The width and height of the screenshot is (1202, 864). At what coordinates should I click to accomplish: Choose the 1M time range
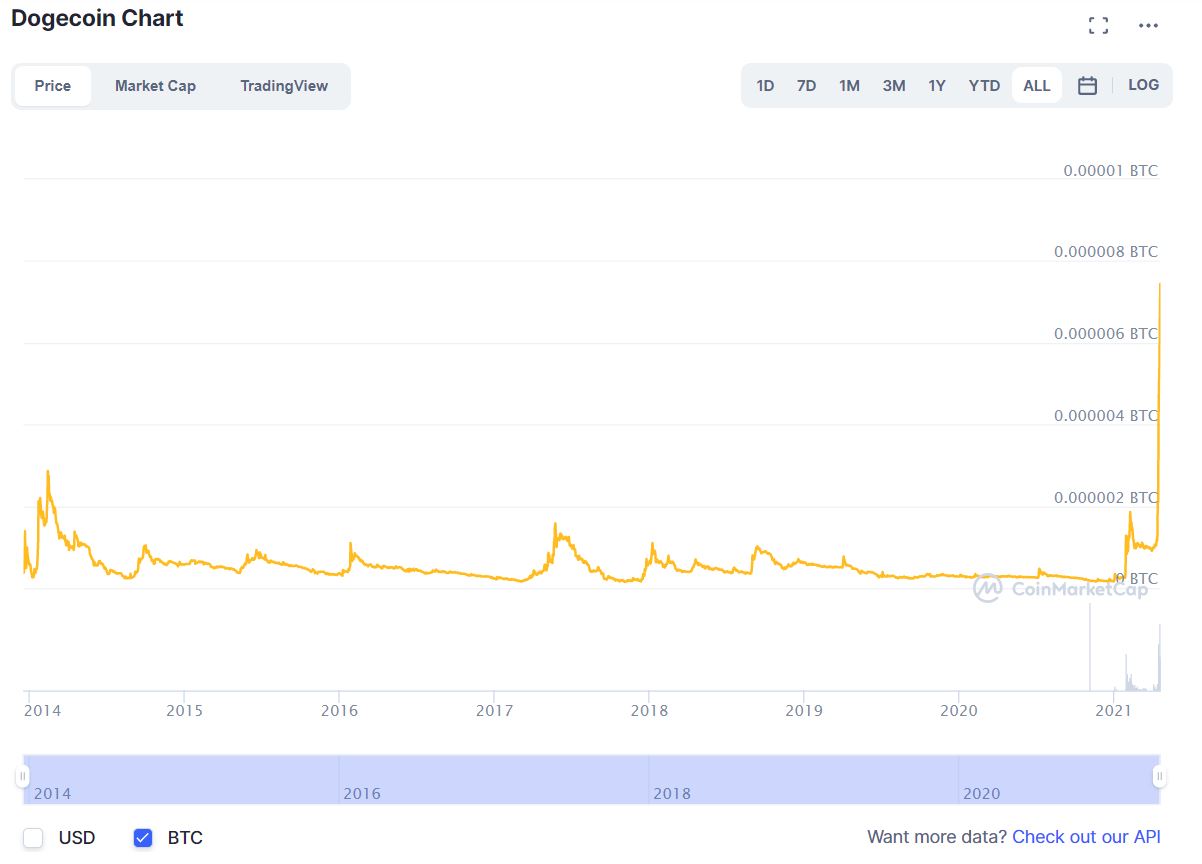pos(849,86)
